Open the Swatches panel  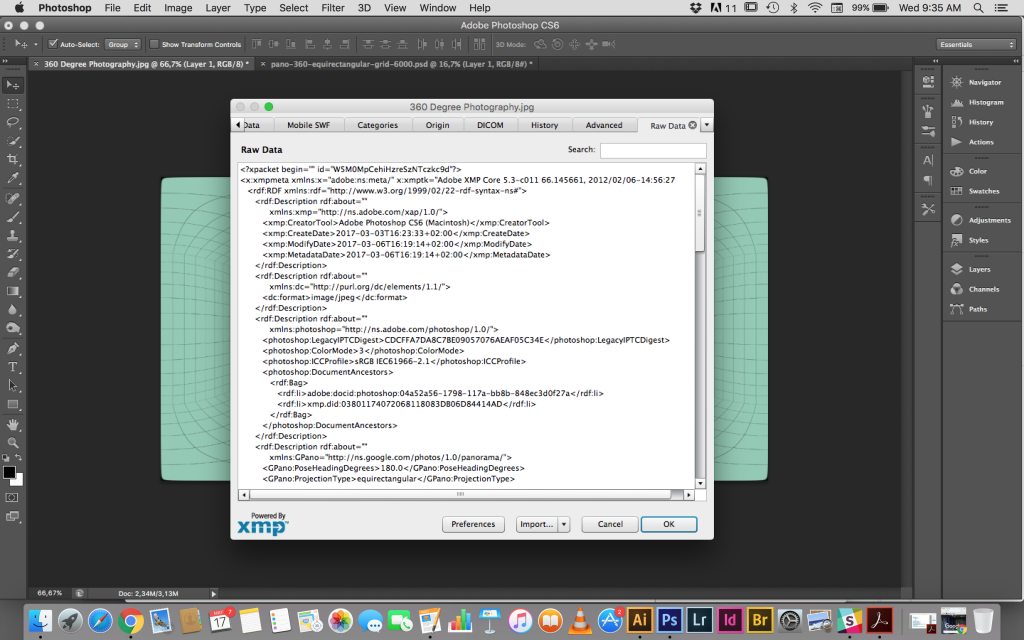tap(983, 191)
